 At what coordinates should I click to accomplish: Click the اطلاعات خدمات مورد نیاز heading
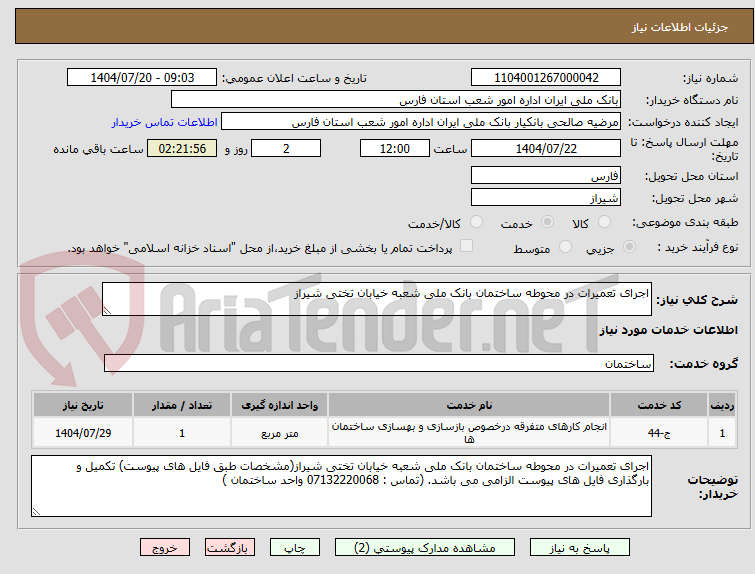[668, 330]
